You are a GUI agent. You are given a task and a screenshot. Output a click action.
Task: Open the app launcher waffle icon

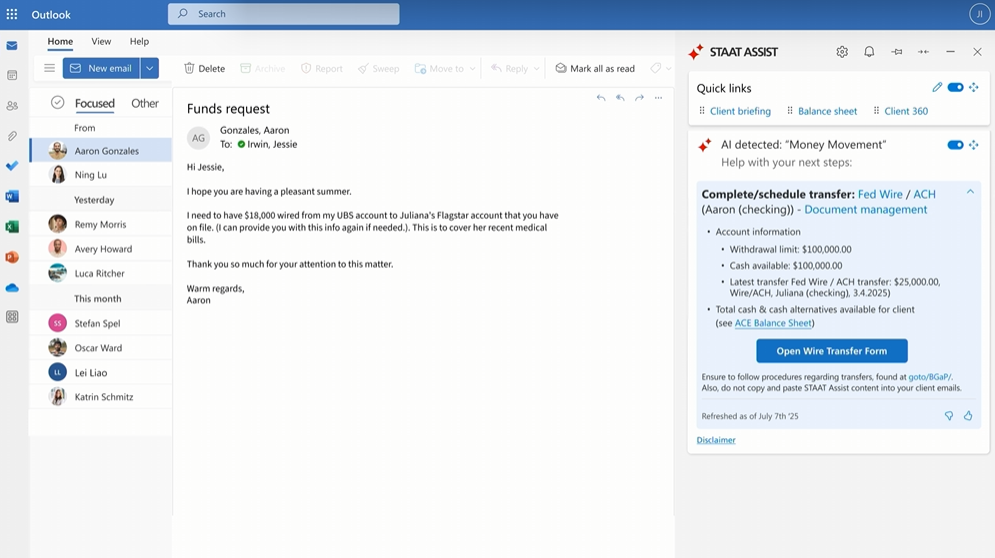coord(12,14)
